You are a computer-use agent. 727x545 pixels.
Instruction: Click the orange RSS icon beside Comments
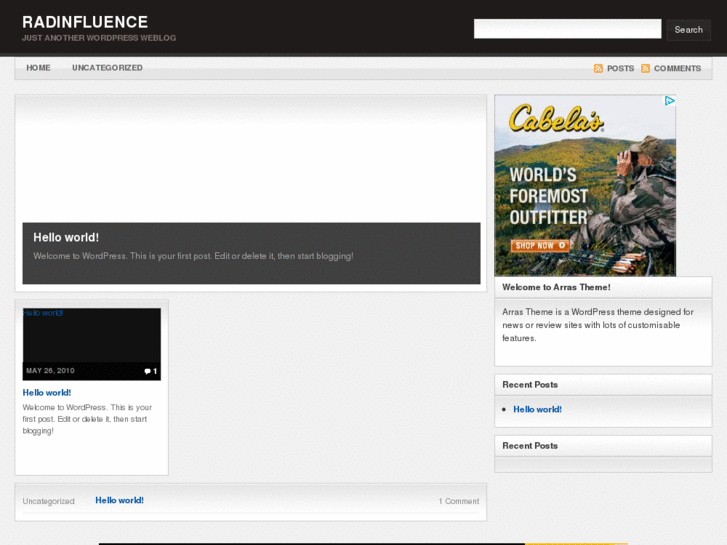645,68
